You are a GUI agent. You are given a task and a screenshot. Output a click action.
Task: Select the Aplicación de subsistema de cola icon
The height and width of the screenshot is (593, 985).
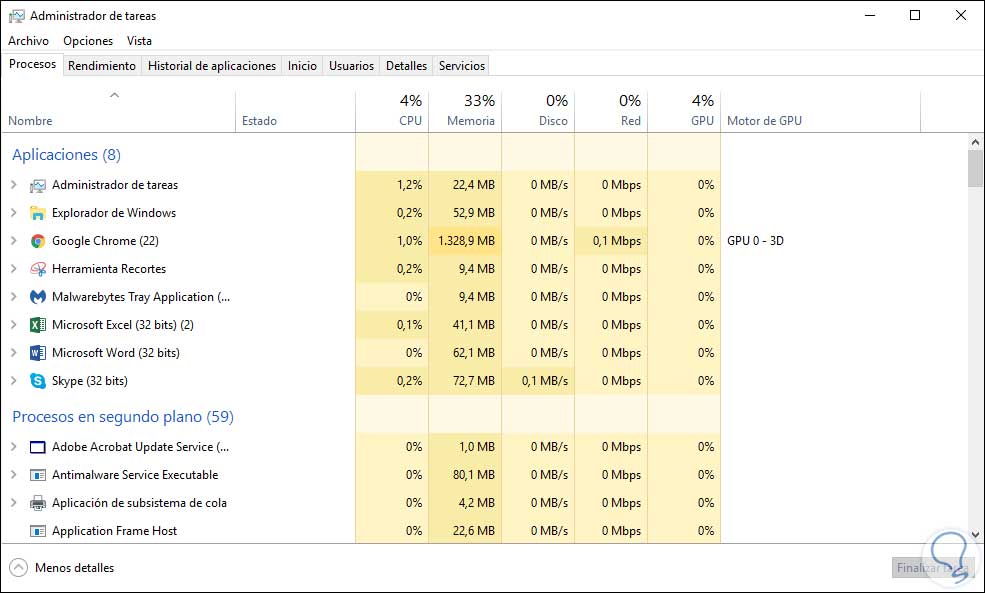tap(38, 503)
